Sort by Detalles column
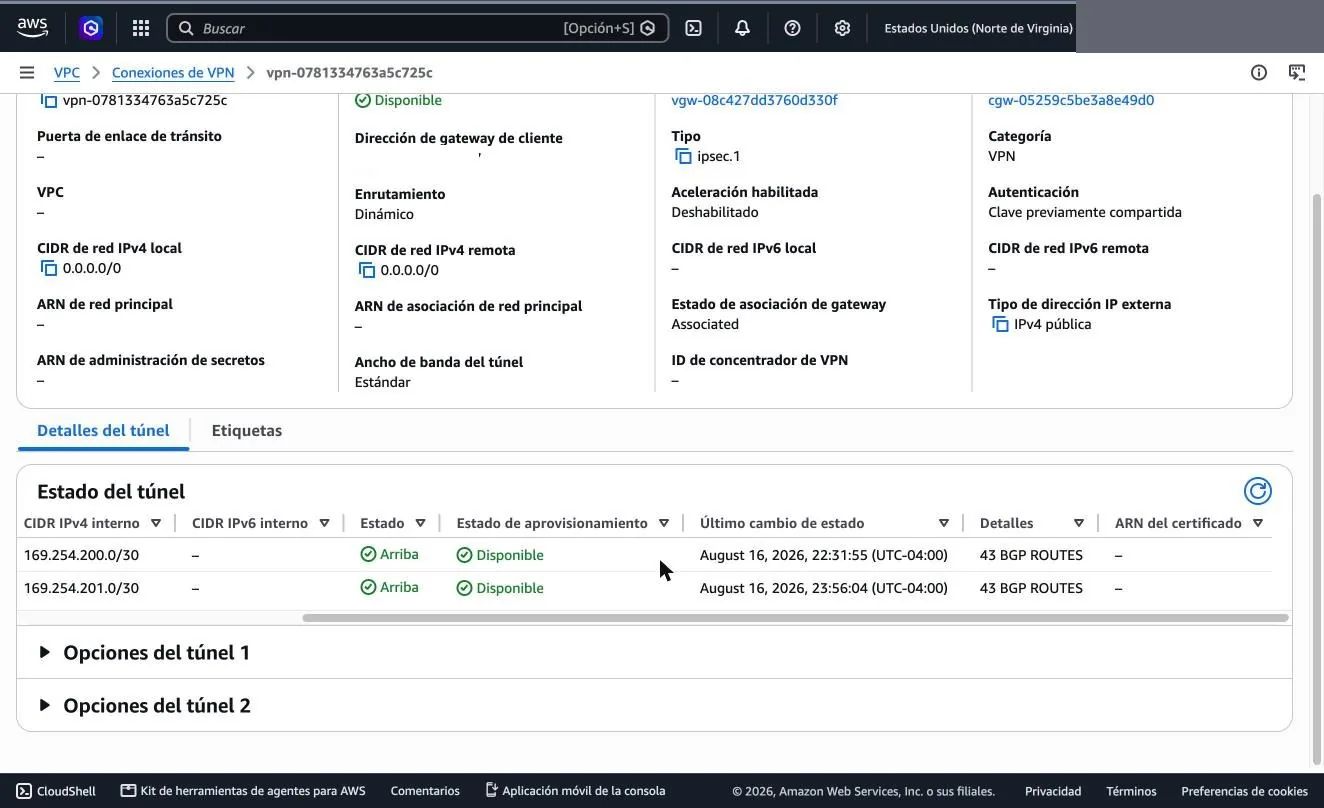This screenshot has height=808, width=1324. pyautogui.click(x=1078, y=523)
